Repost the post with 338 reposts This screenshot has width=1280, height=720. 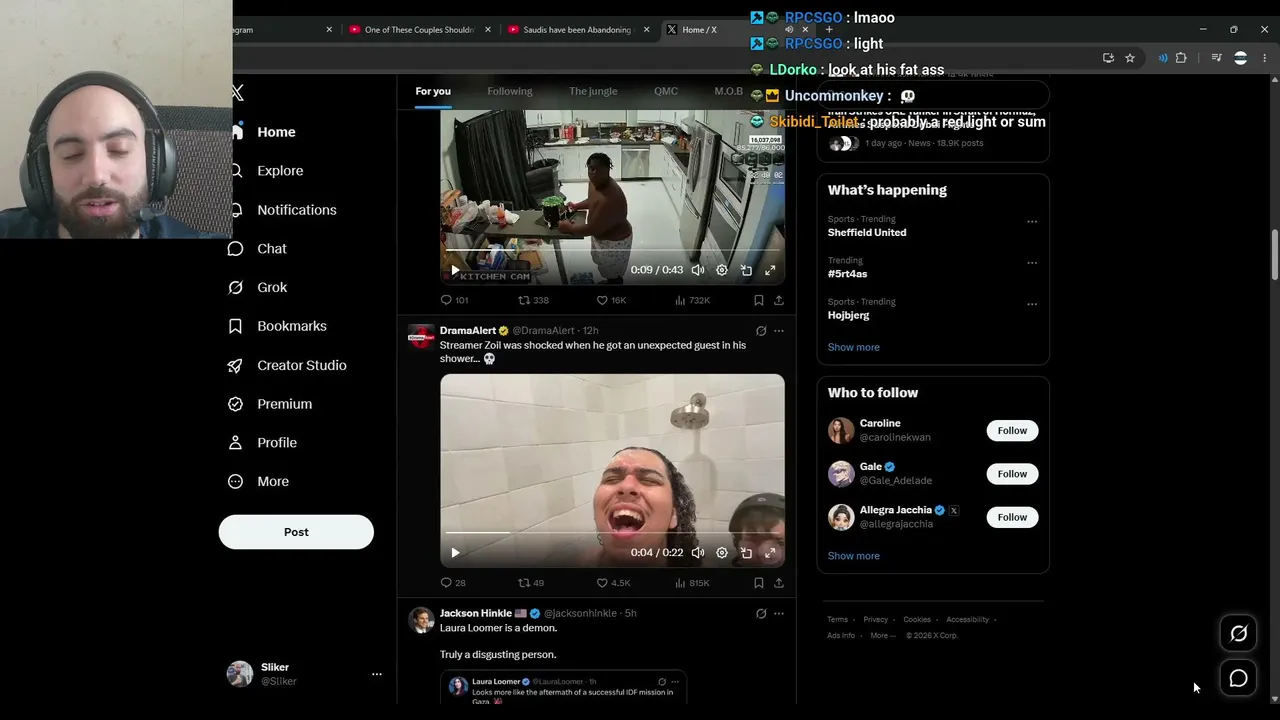pyautogui.click(x=533, y=300)
